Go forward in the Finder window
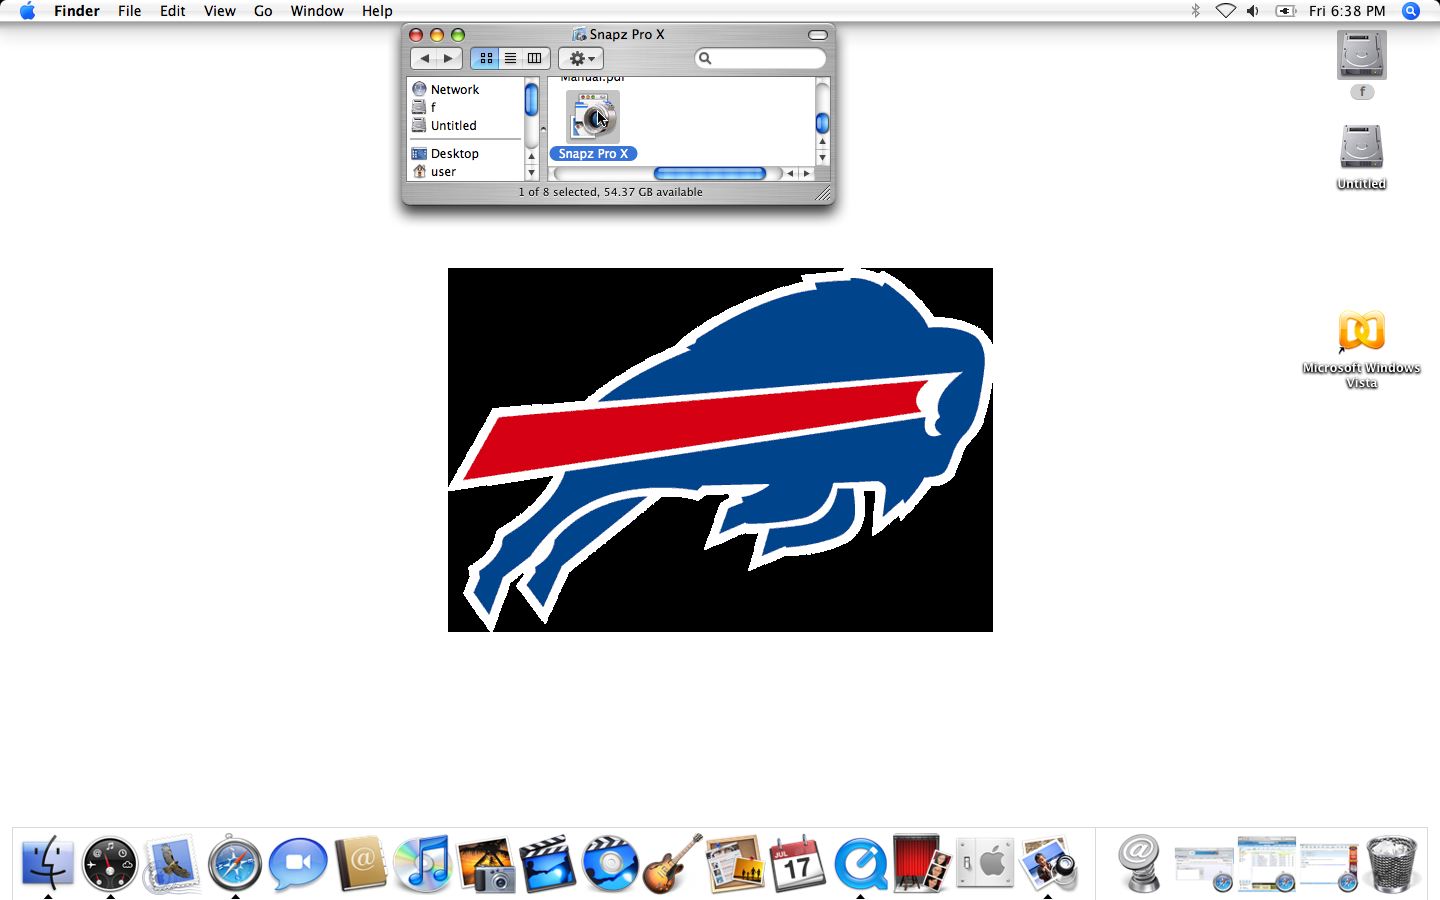The width and height of the screenshot is (1440, 900). pyautogui.click(x=449, y=58)
